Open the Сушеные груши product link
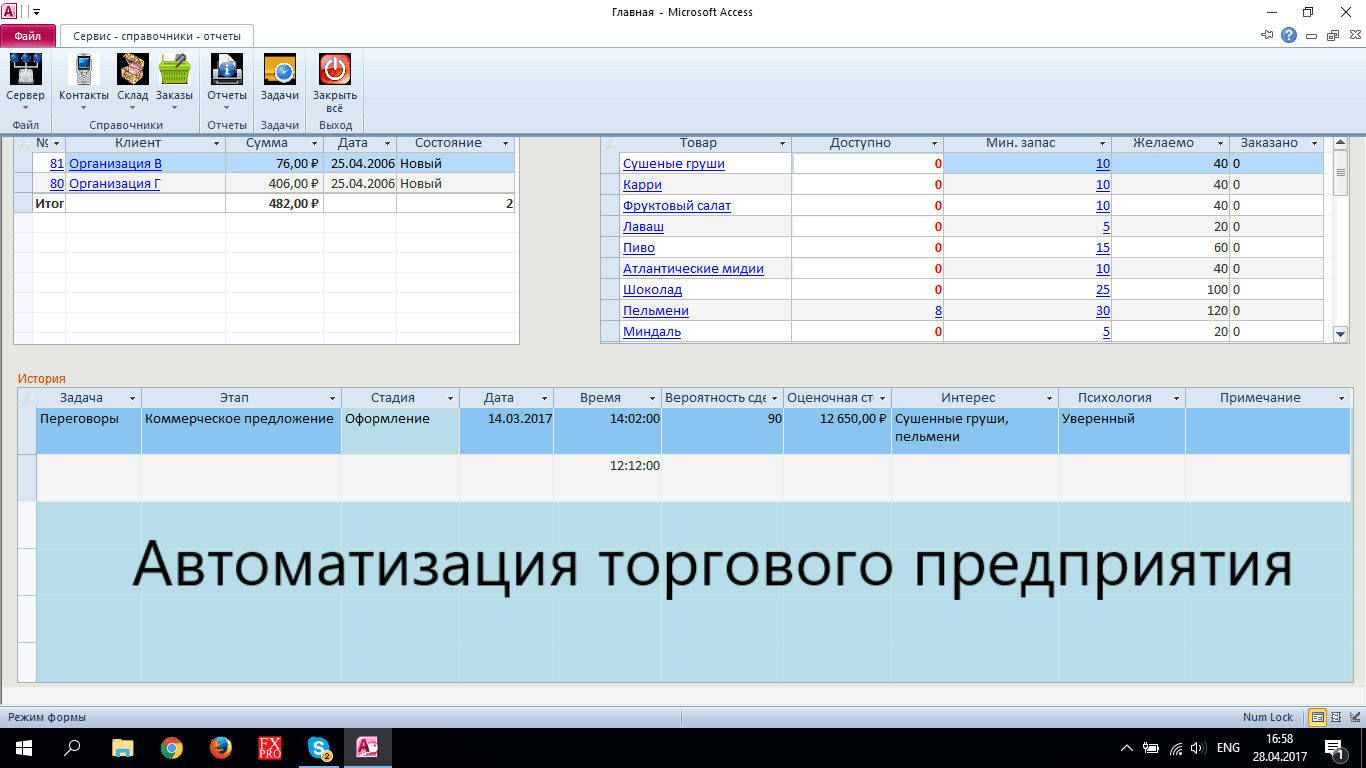 click(x=673, y=163)
